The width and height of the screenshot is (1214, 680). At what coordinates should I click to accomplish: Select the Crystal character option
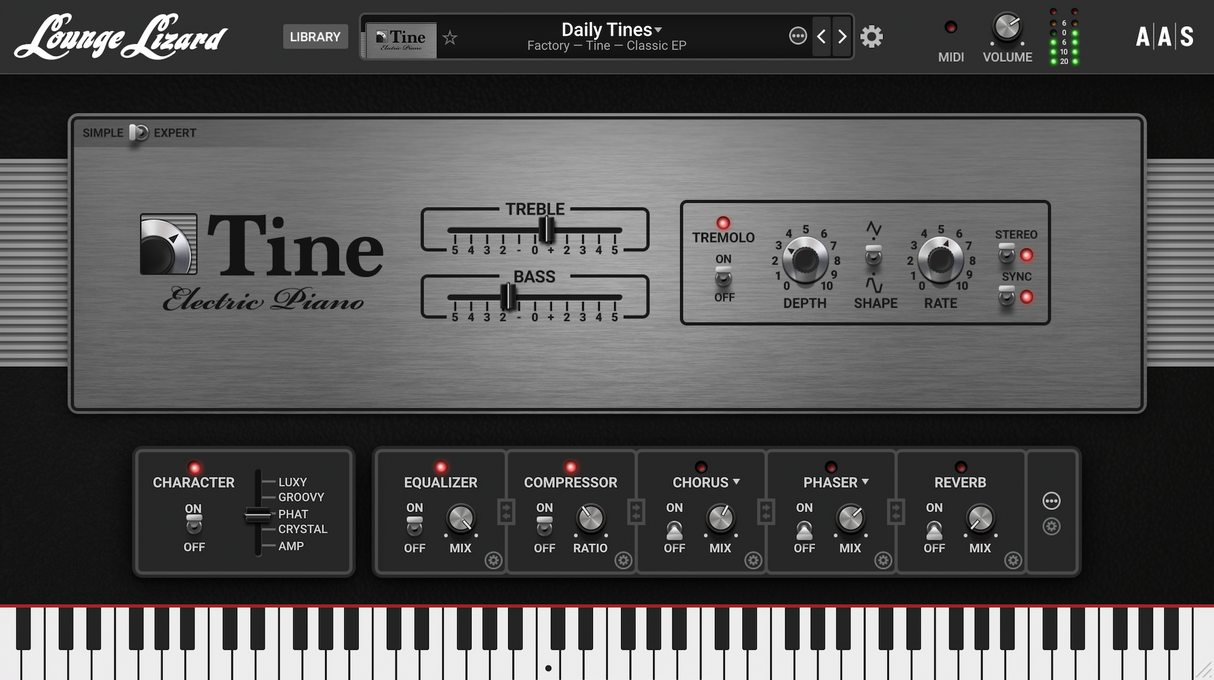302,529
